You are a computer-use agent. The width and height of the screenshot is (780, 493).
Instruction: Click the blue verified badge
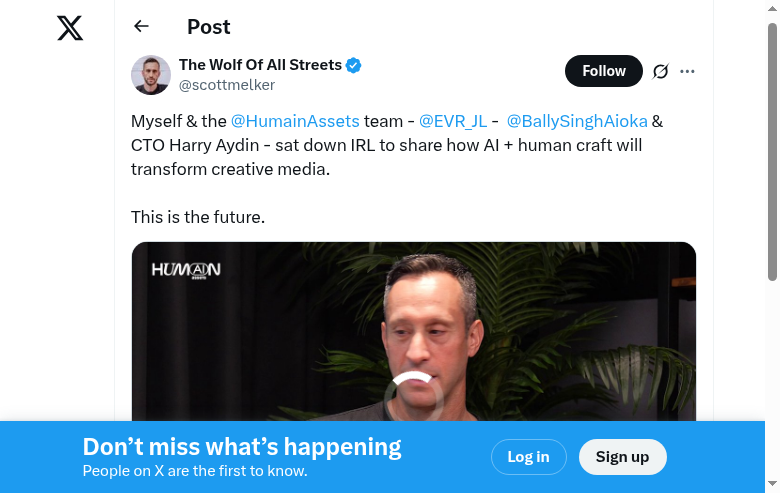click(354, 66)
